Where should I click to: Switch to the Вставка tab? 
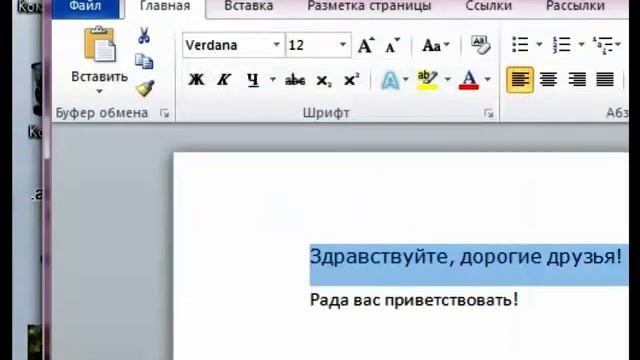point(249,7)
